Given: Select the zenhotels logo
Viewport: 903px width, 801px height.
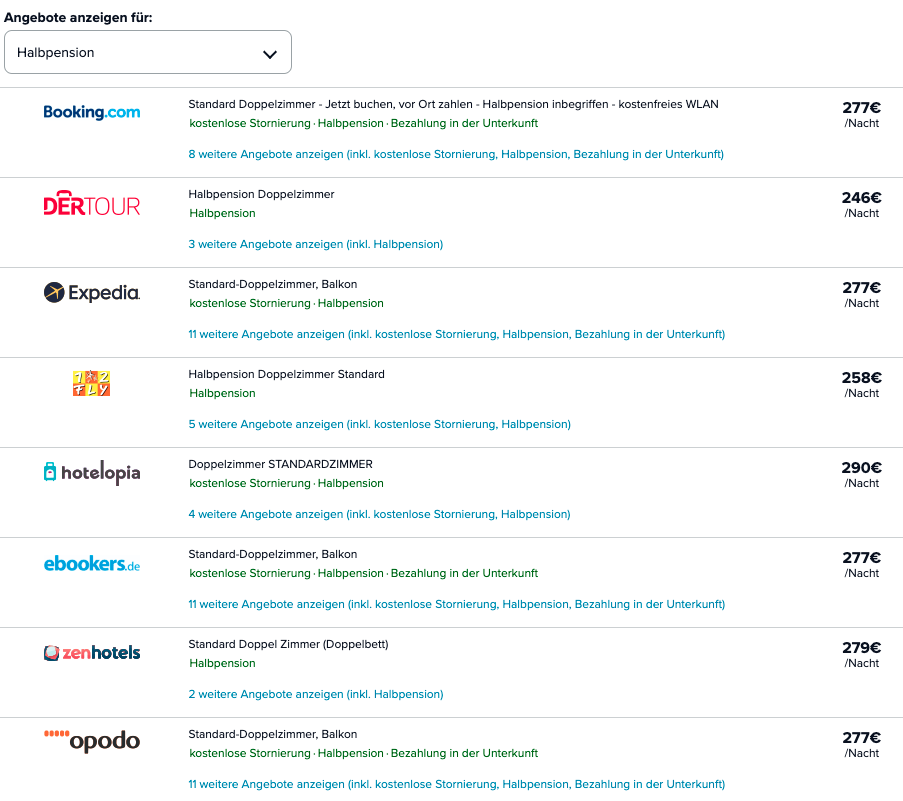Looking at the screenshot, I should point(92,652).
